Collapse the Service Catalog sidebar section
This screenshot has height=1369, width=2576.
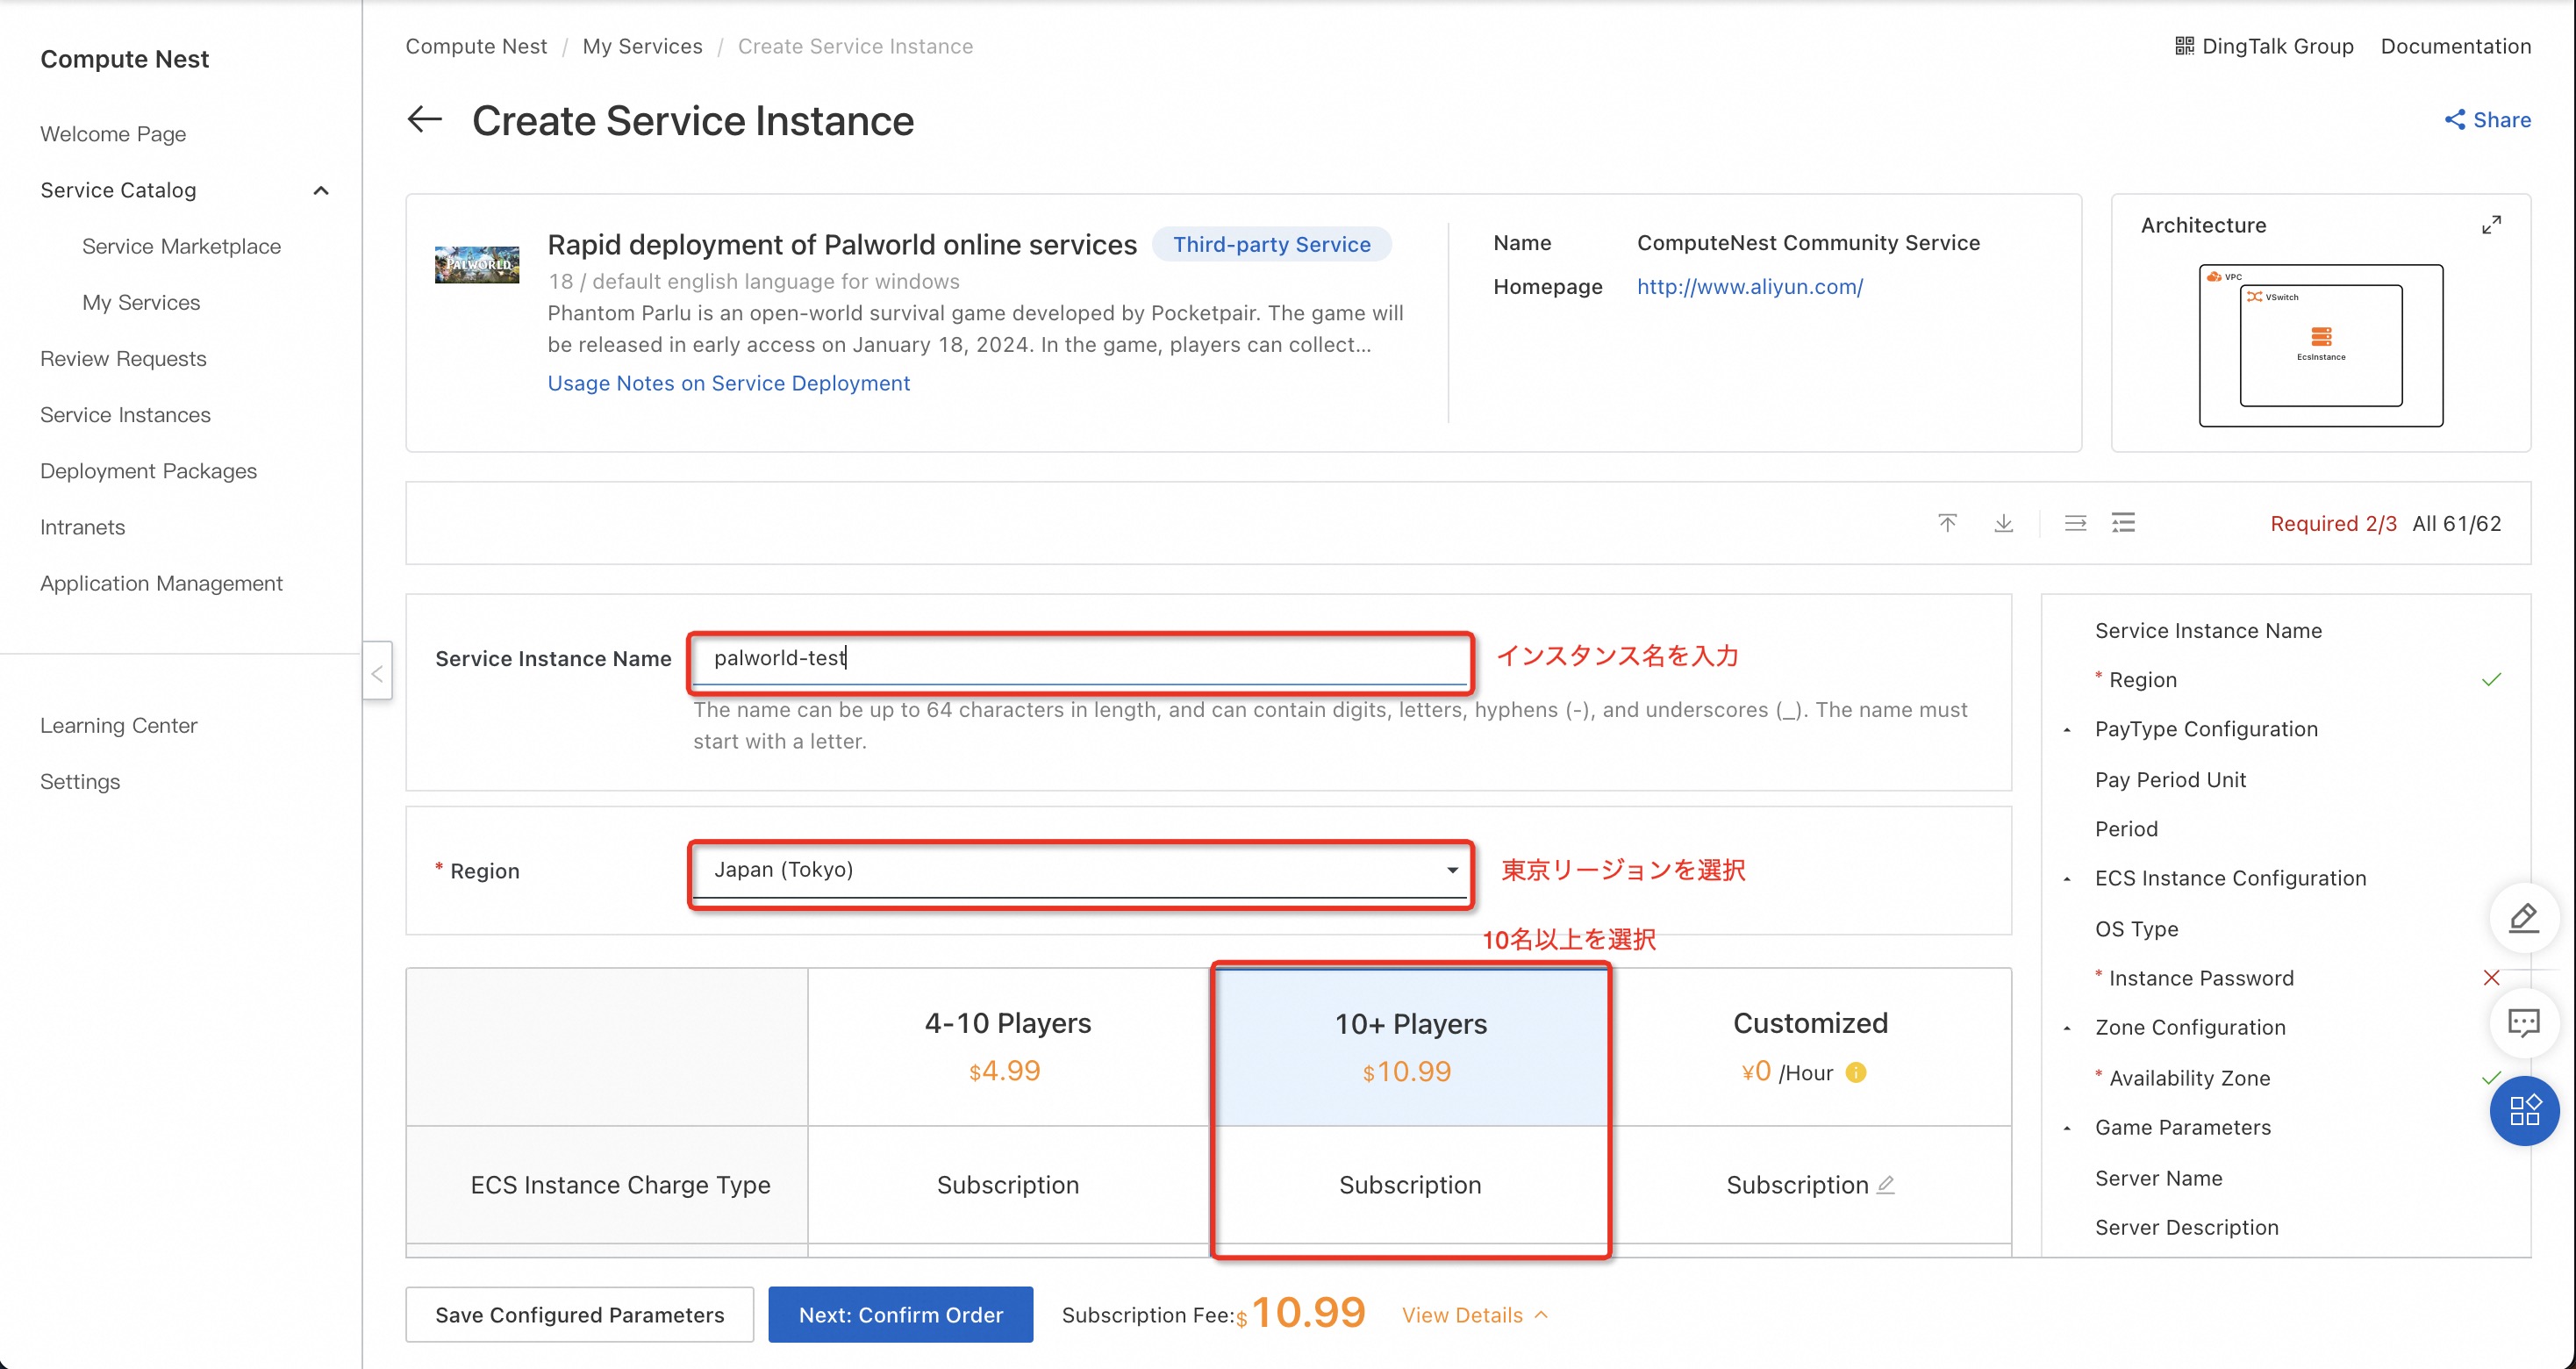pos(320,190)
